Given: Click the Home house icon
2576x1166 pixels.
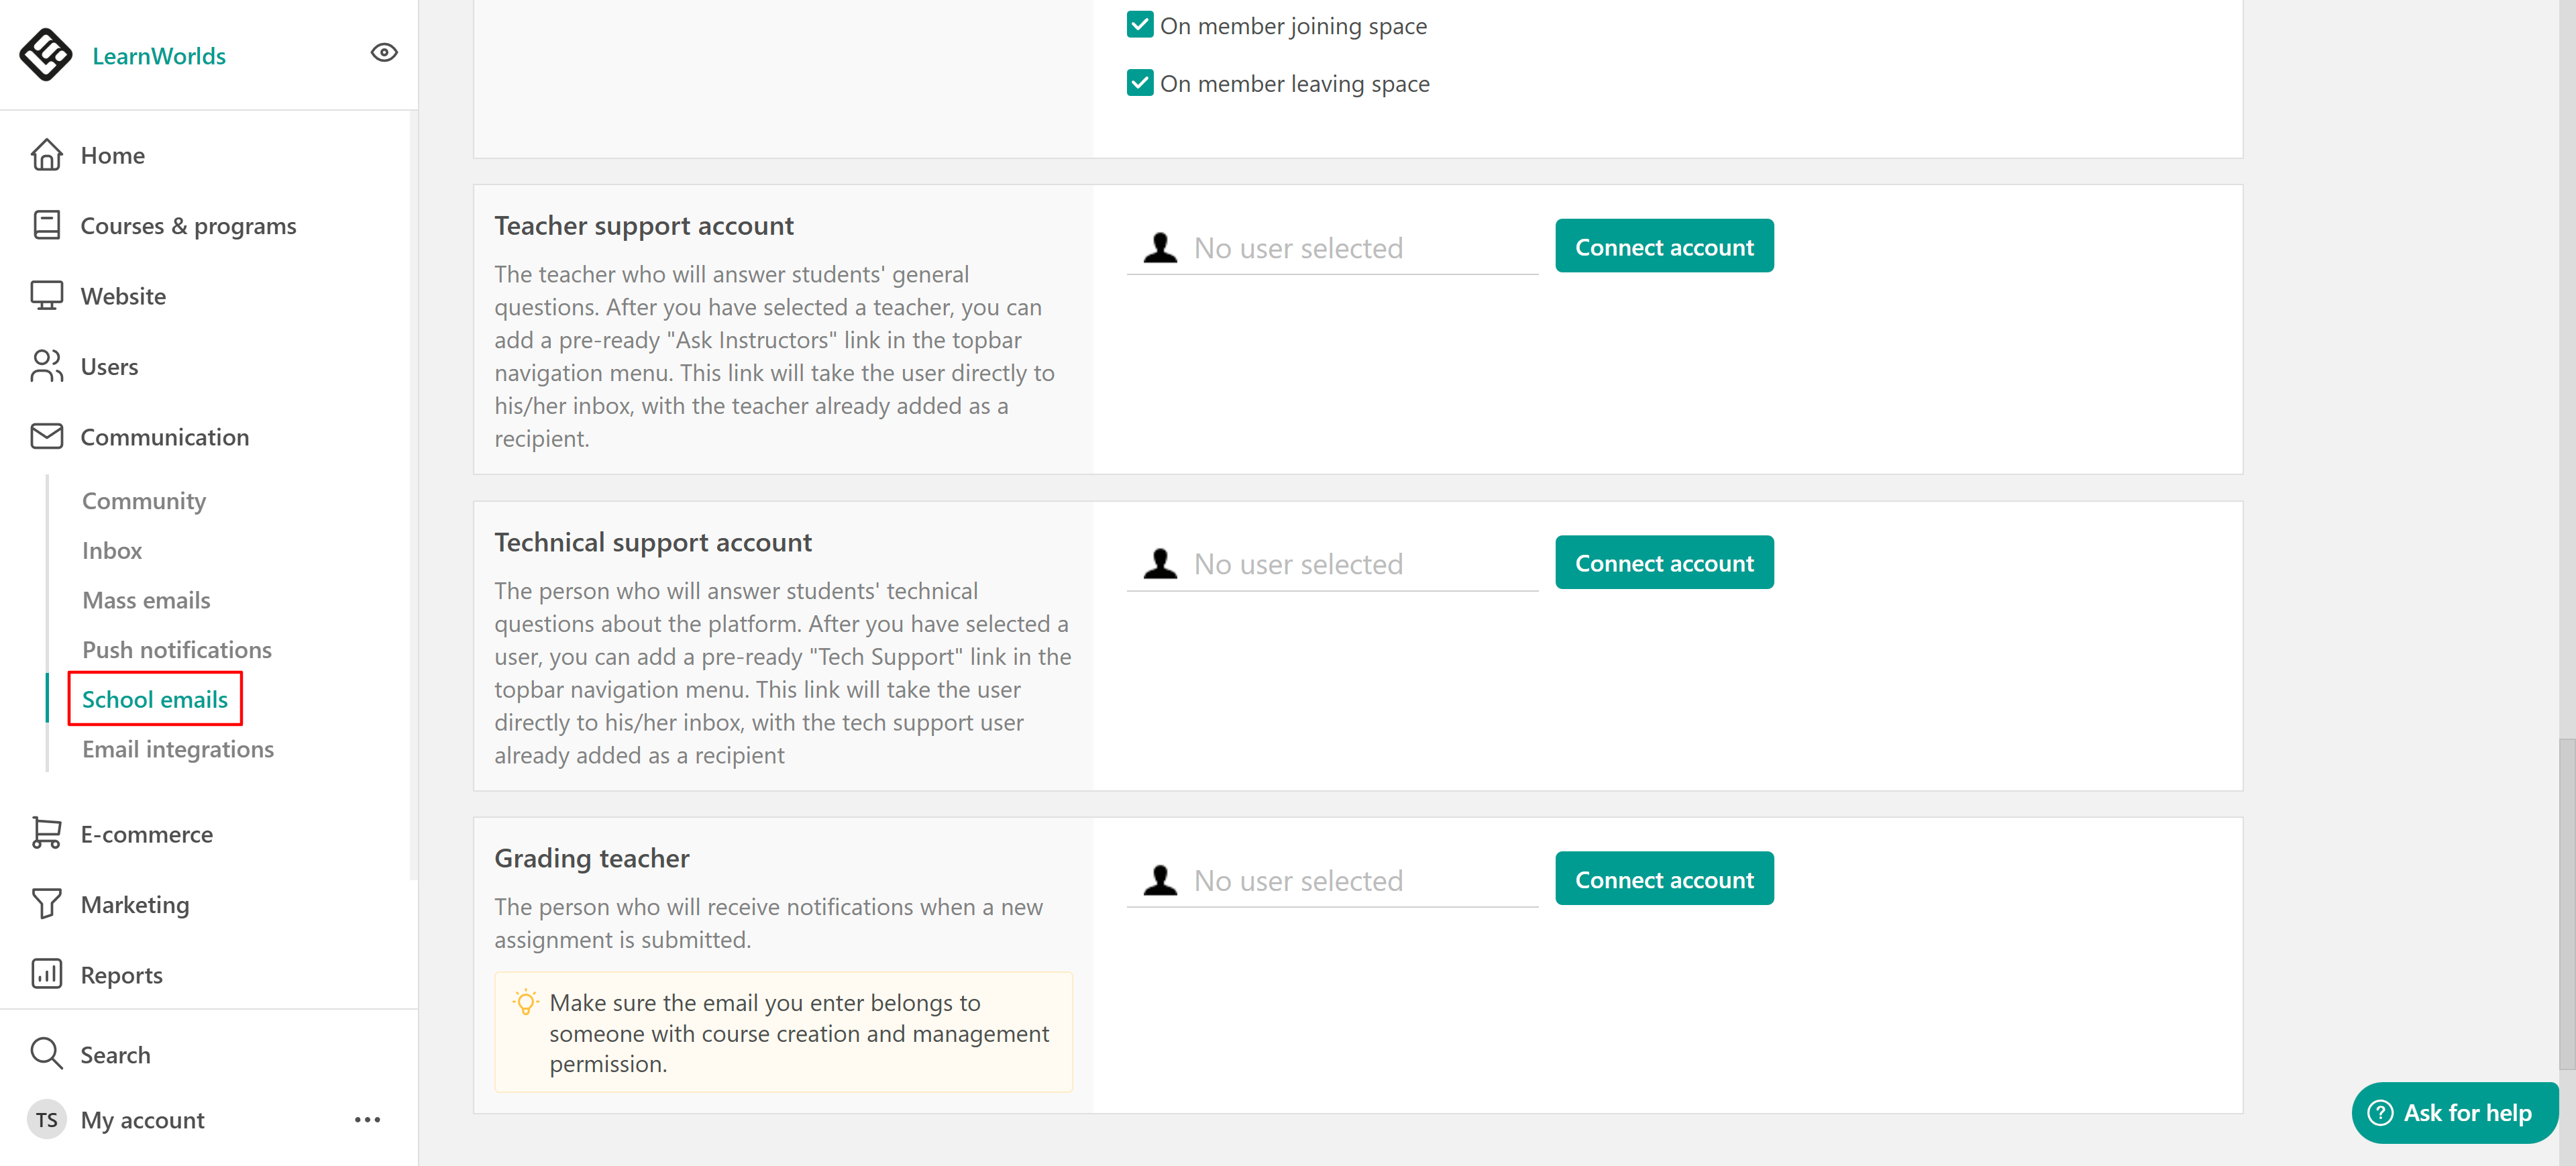Looking at the screenshot, I should click(46, 155).
